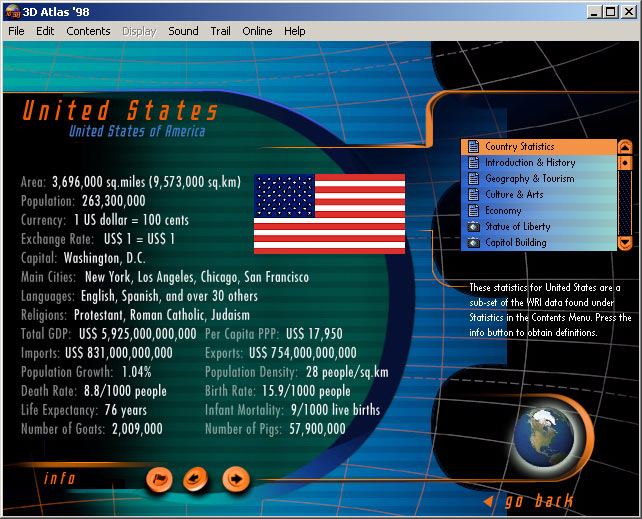The image size is (642, 519).
Task: Open Culture & Arts topic
Action: coord(539,194)
